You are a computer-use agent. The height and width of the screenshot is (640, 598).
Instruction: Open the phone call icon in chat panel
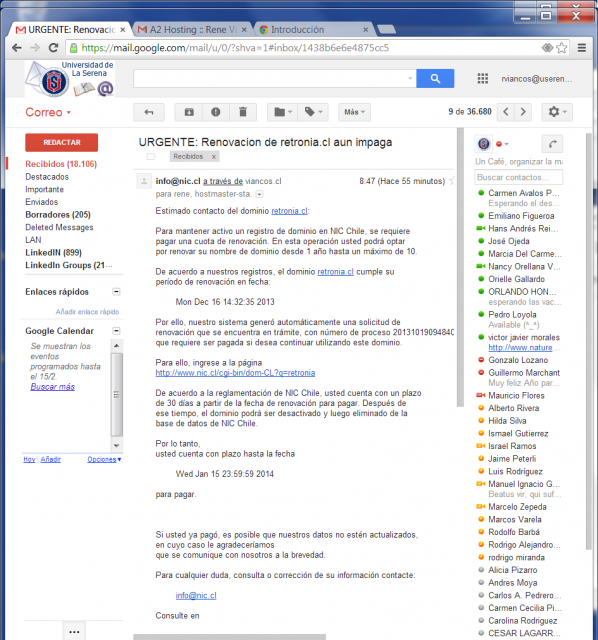552,144
